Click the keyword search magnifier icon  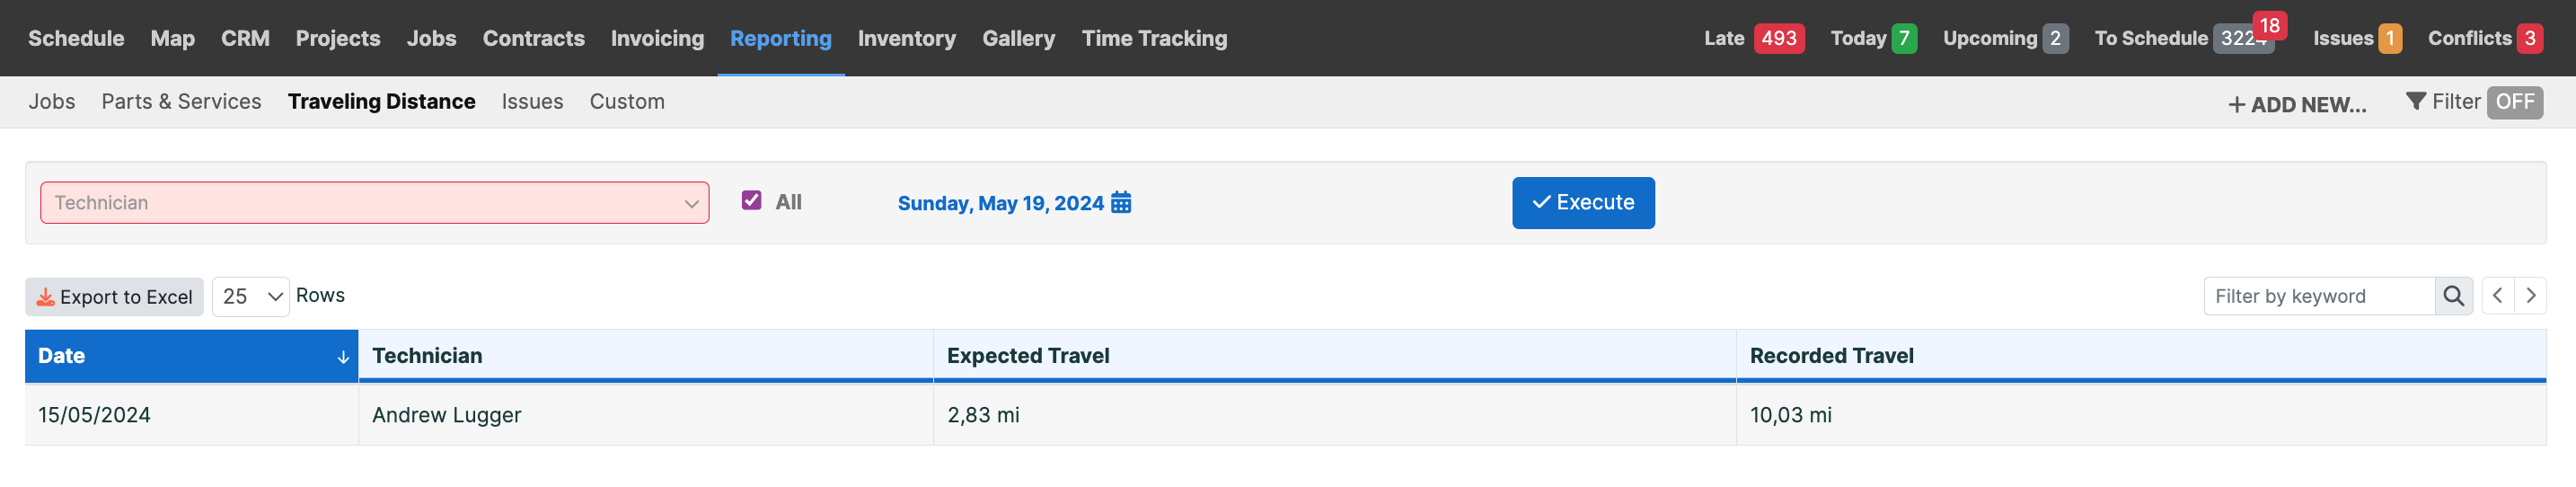pos(2453,296)
